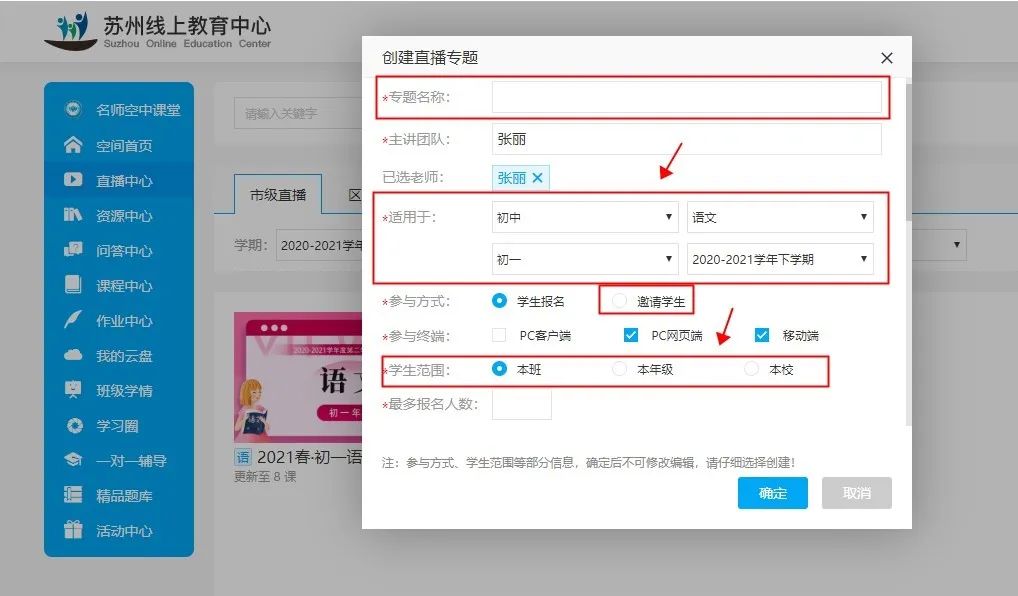Open the 2020-2021学年下学期 semester dropdown
The height and width of the screenshot is (596, 1018).
point(781,258)
